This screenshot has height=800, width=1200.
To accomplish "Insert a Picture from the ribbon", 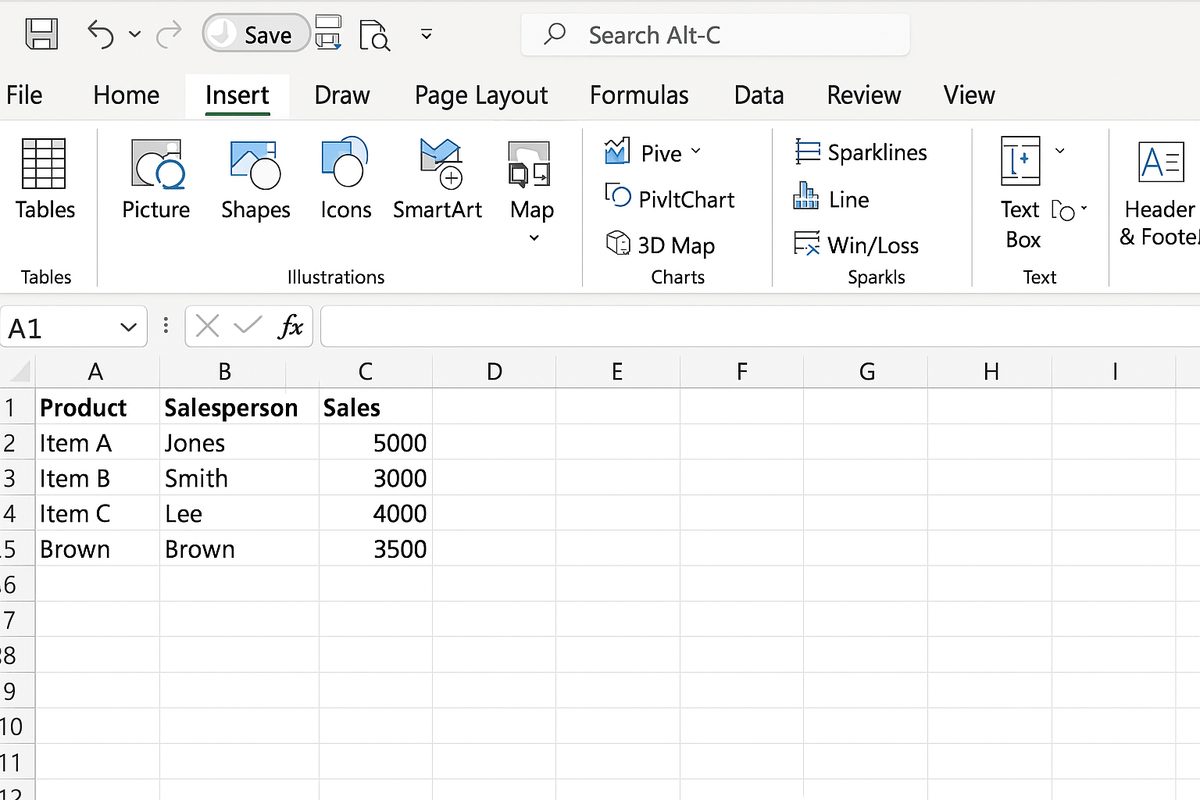I will coord(156,180).
